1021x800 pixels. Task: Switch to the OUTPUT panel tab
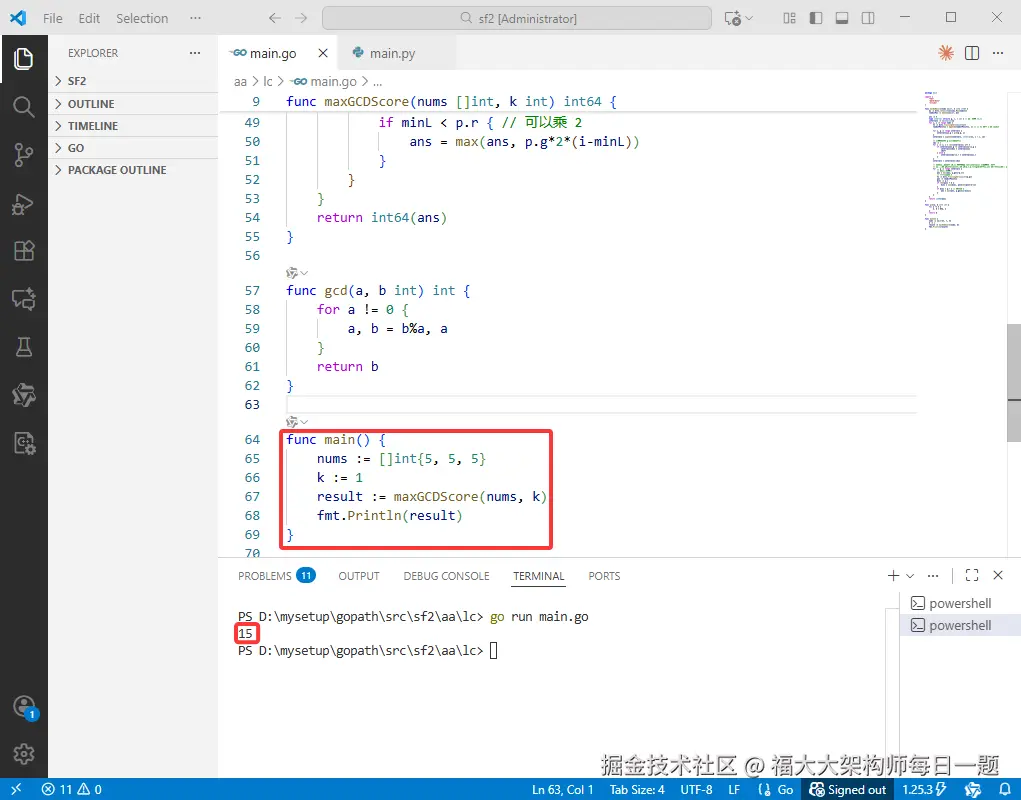tap(359, 575)
